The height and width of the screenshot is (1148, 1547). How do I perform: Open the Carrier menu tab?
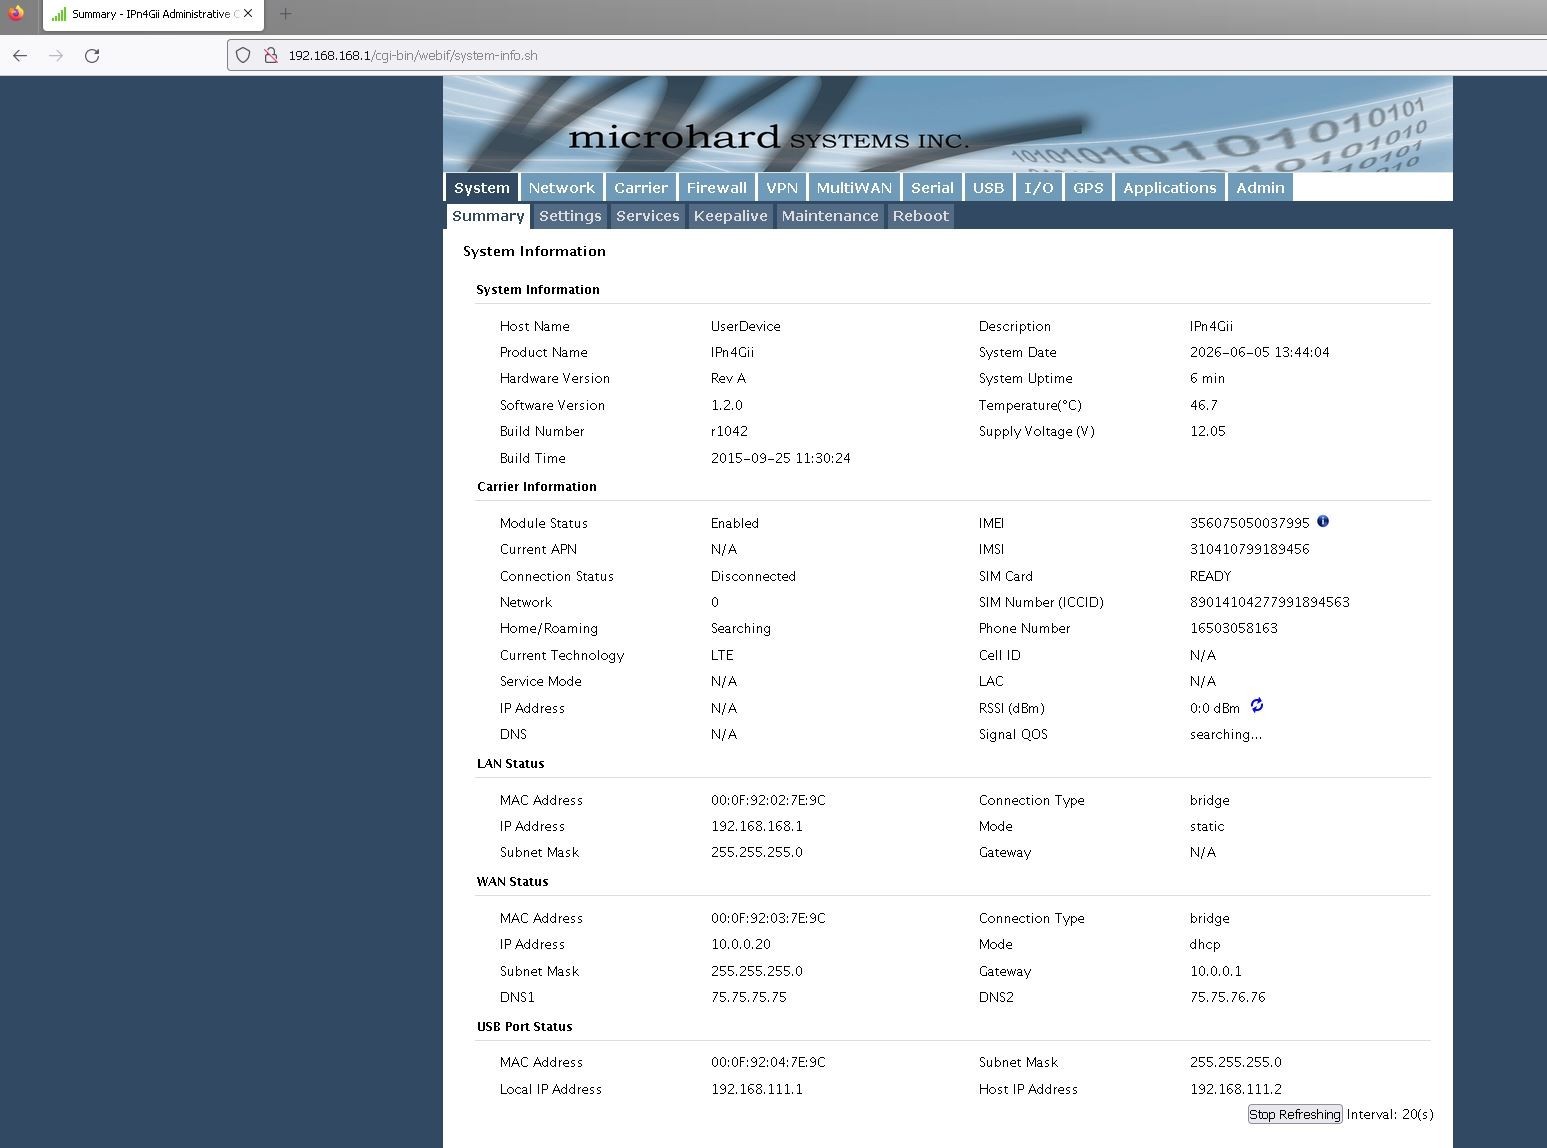641,188
